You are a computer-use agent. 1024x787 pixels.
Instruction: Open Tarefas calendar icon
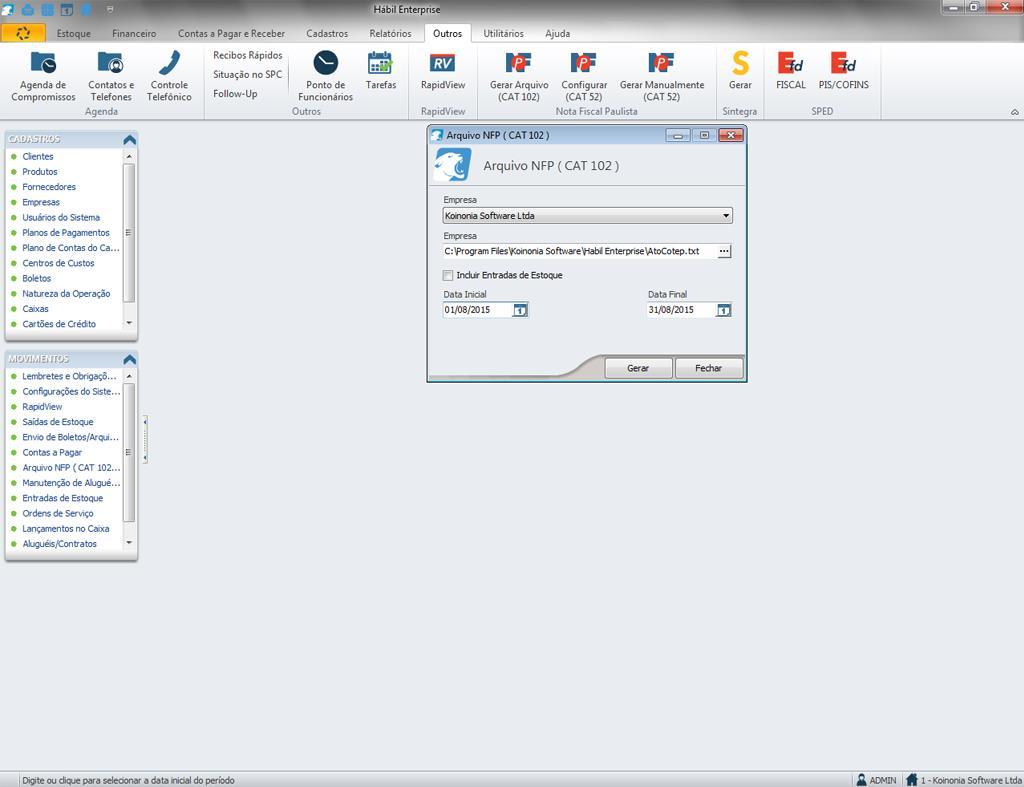coord(381,63)
